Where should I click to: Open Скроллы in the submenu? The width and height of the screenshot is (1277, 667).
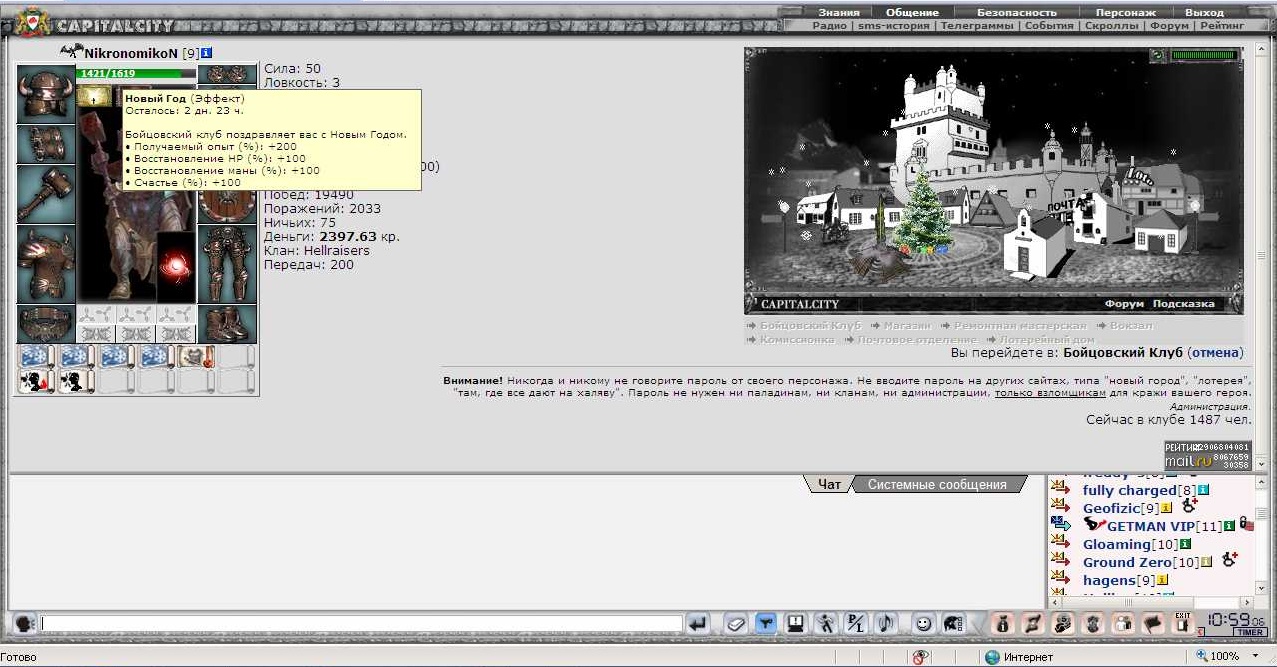point(1112,25)
